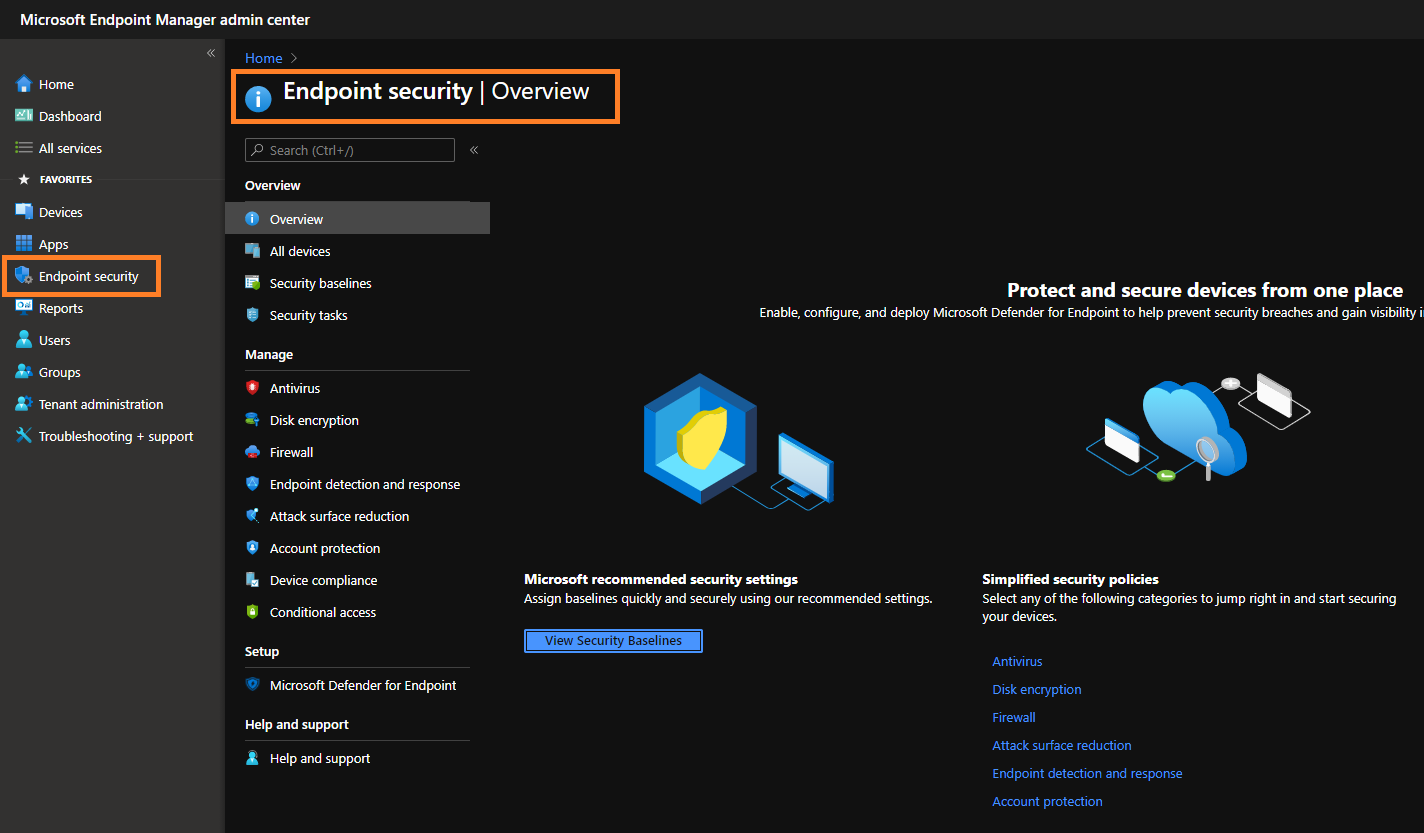Open Home in the left navigation
The image size is (1424, 833).
56,84
